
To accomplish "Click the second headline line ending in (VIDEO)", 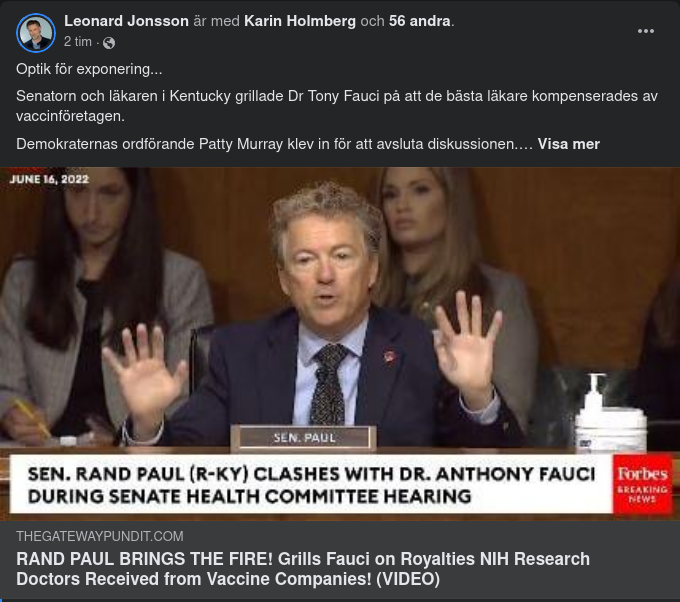I will coord(228,579).
